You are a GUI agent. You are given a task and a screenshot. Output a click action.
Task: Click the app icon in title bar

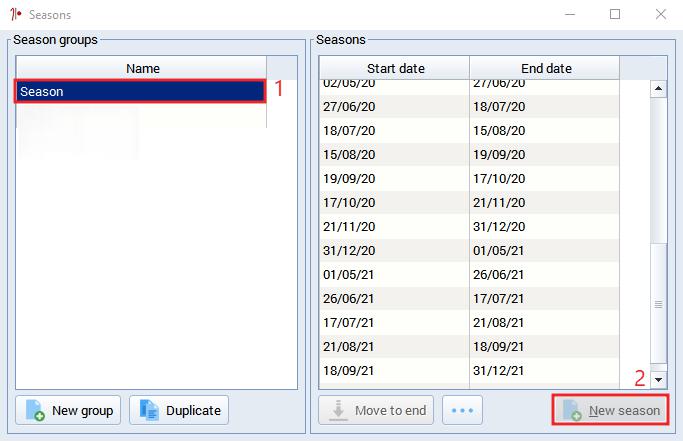[x=16, y=14]
